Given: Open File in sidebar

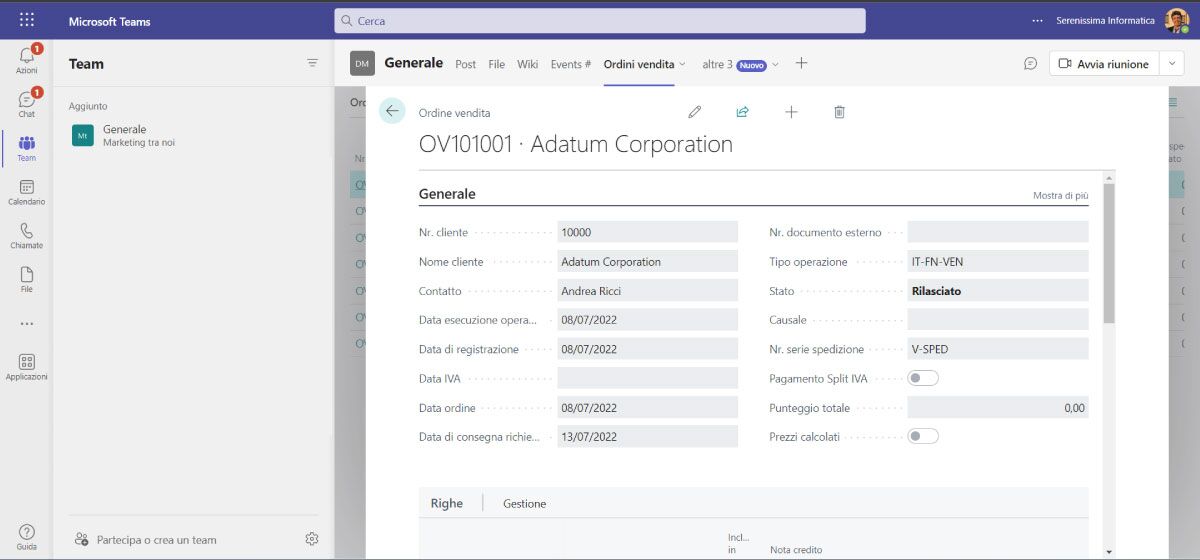Looking at the screenshot, I should (x=27, y=279).
